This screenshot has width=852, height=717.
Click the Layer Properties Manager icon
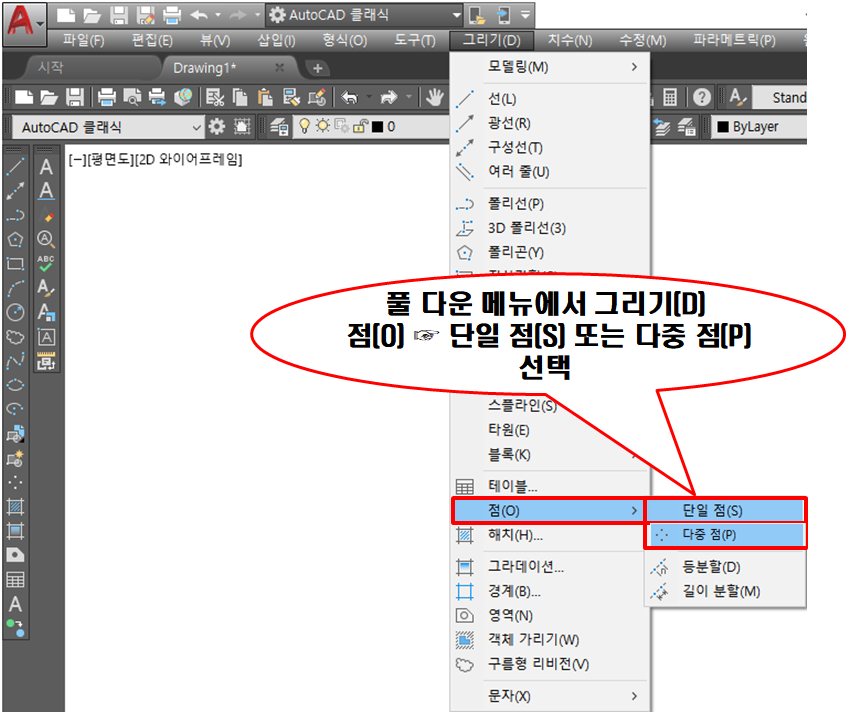click(x=279, y=127)
